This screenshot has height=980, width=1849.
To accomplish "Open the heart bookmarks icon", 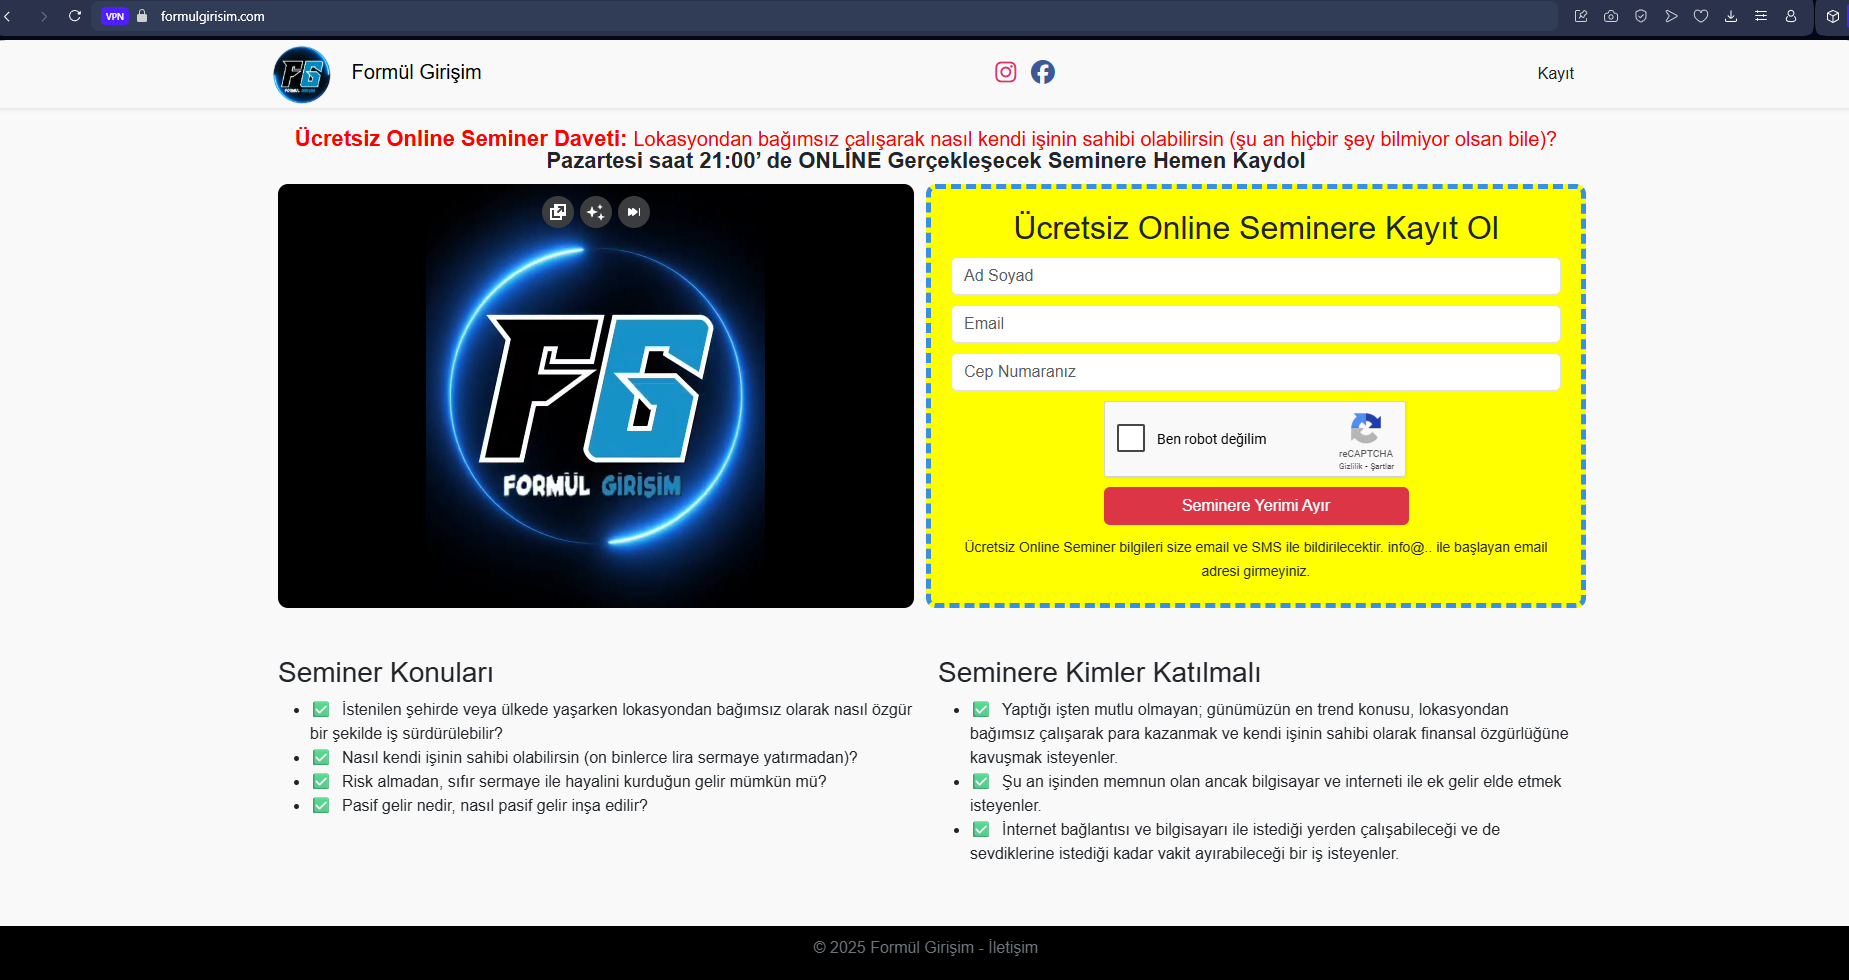I will (x=1701, y=16).
